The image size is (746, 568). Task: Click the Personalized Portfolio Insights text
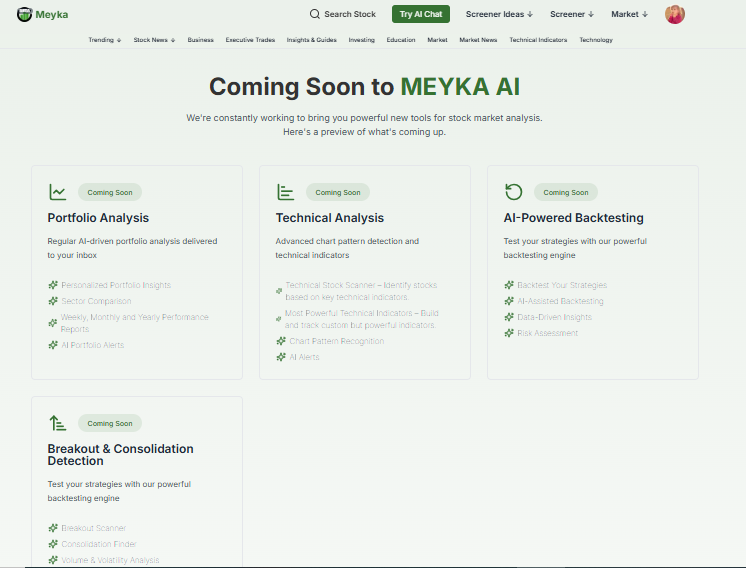tap(116, 285)
